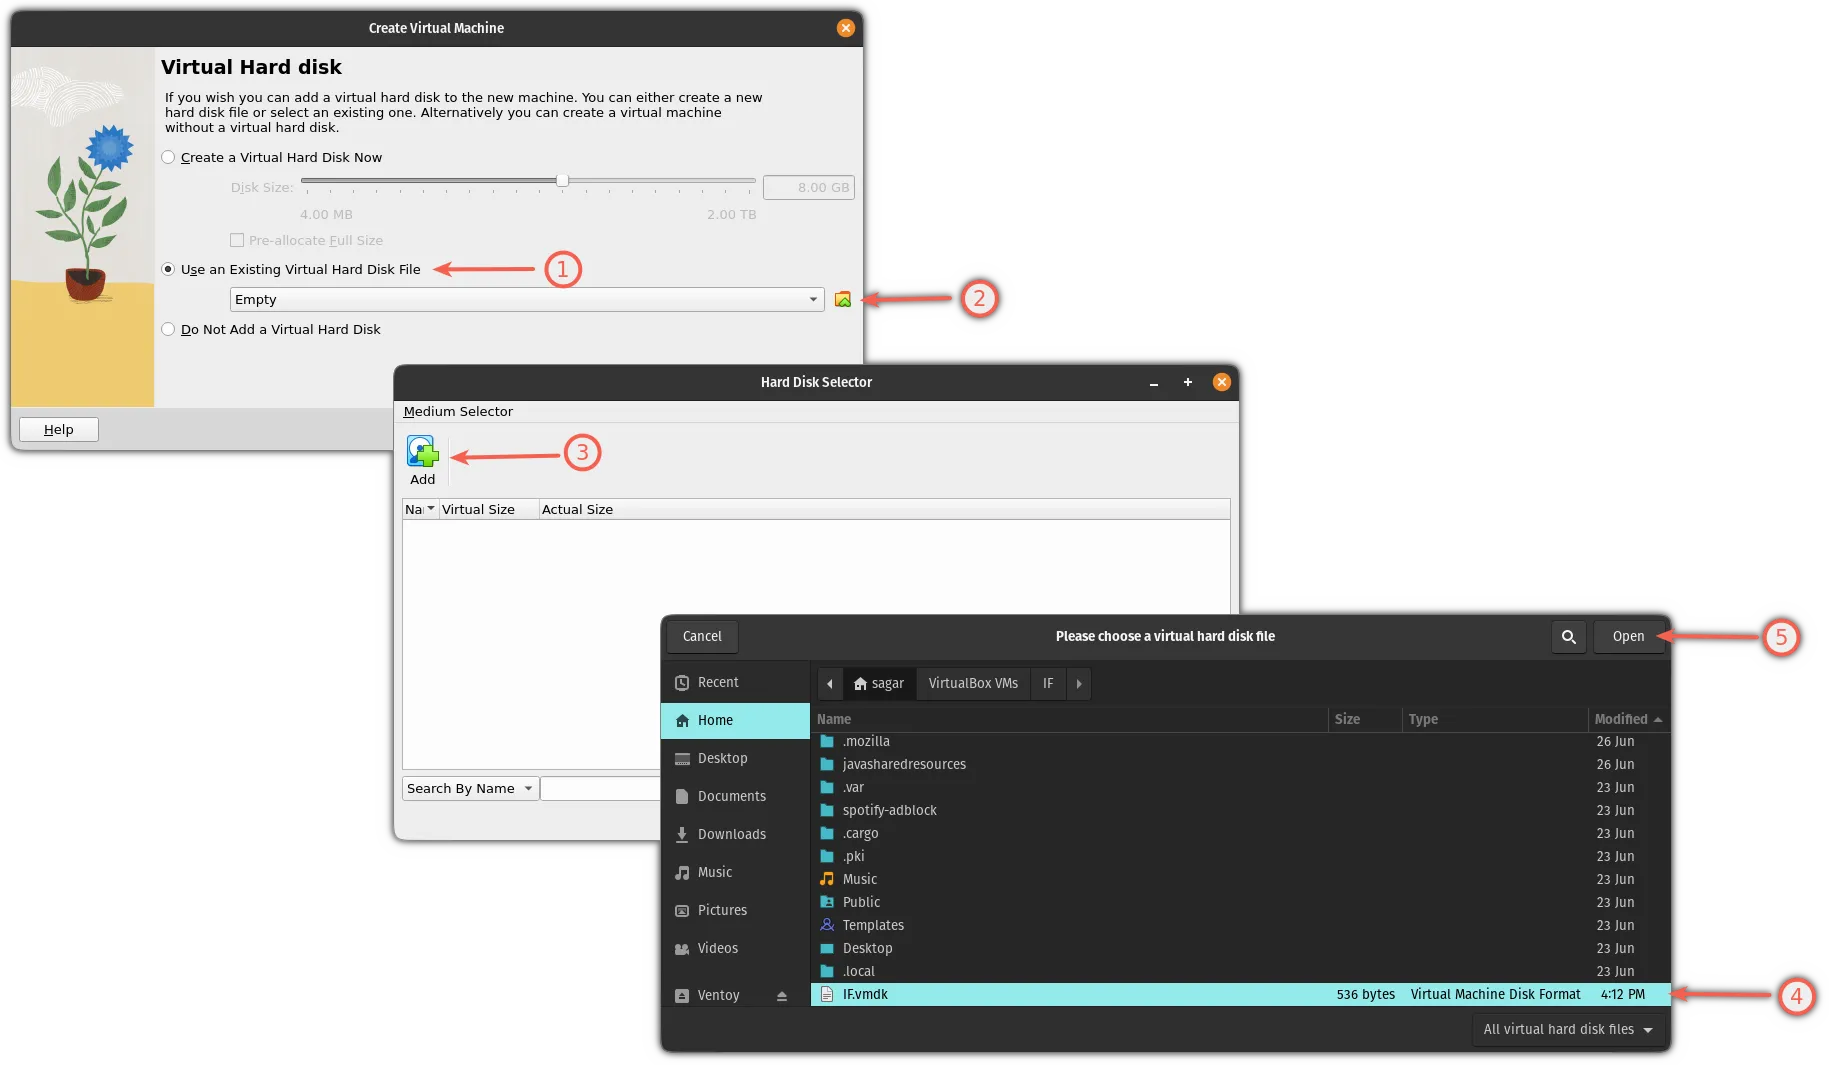
Task: Open the VirtualBox VMs path tab
Action: point(973,684)
